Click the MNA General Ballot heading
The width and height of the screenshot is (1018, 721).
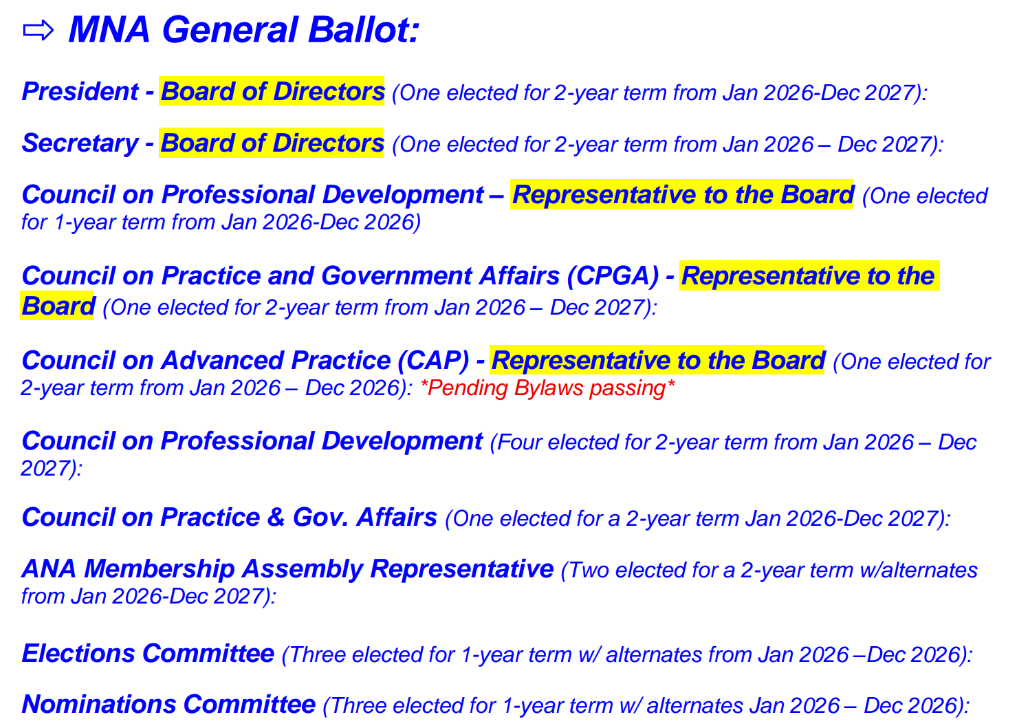(x=243, y=31)
